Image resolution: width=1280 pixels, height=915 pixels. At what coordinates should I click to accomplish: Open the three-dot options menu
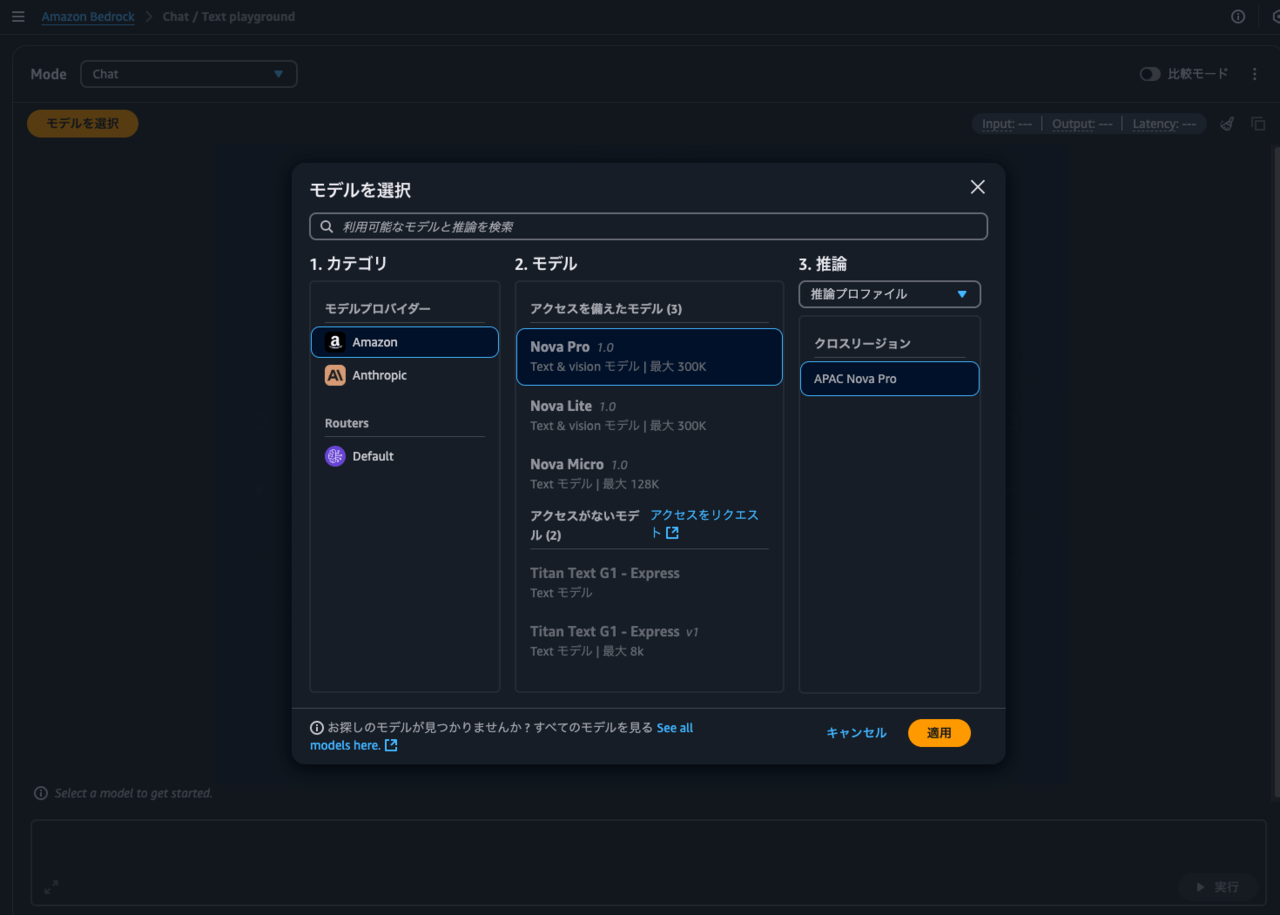tap(1254, 74)
